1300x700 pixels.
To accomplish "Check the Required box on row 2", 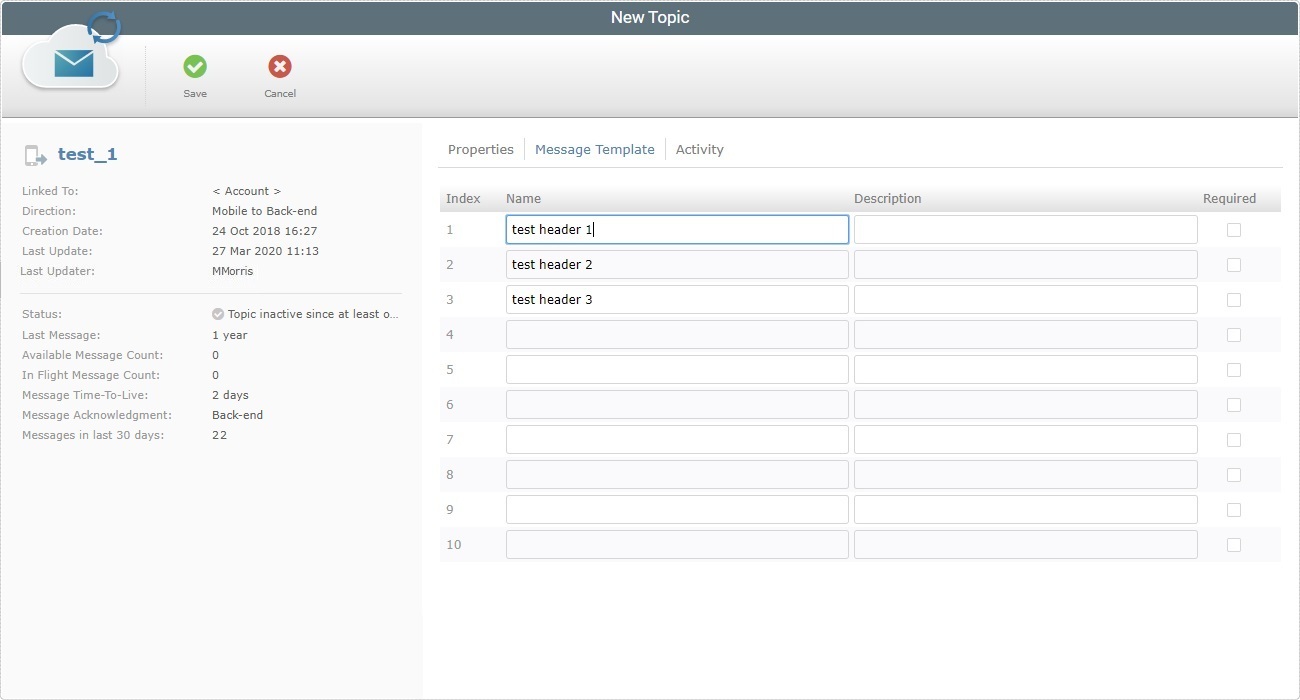I will coord(1233,264).
